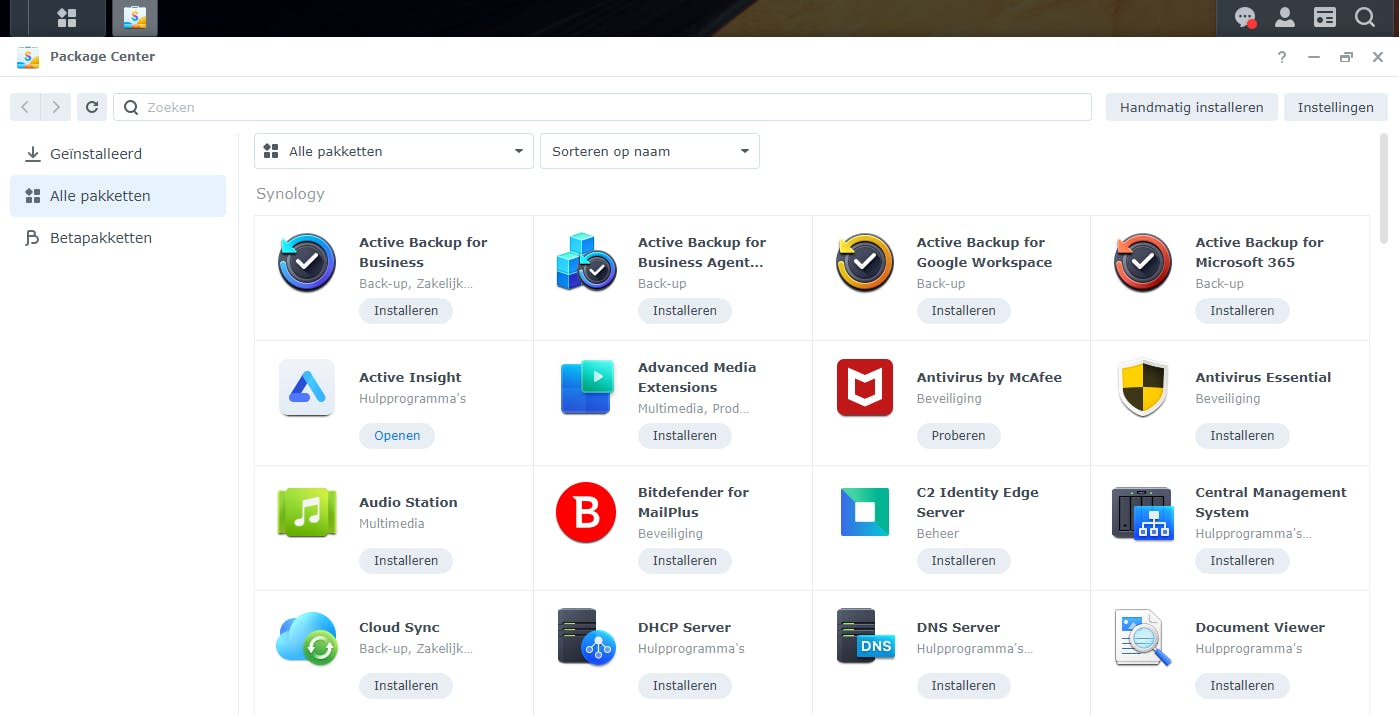Open DHCP Server package title

[x=684, y=628]
